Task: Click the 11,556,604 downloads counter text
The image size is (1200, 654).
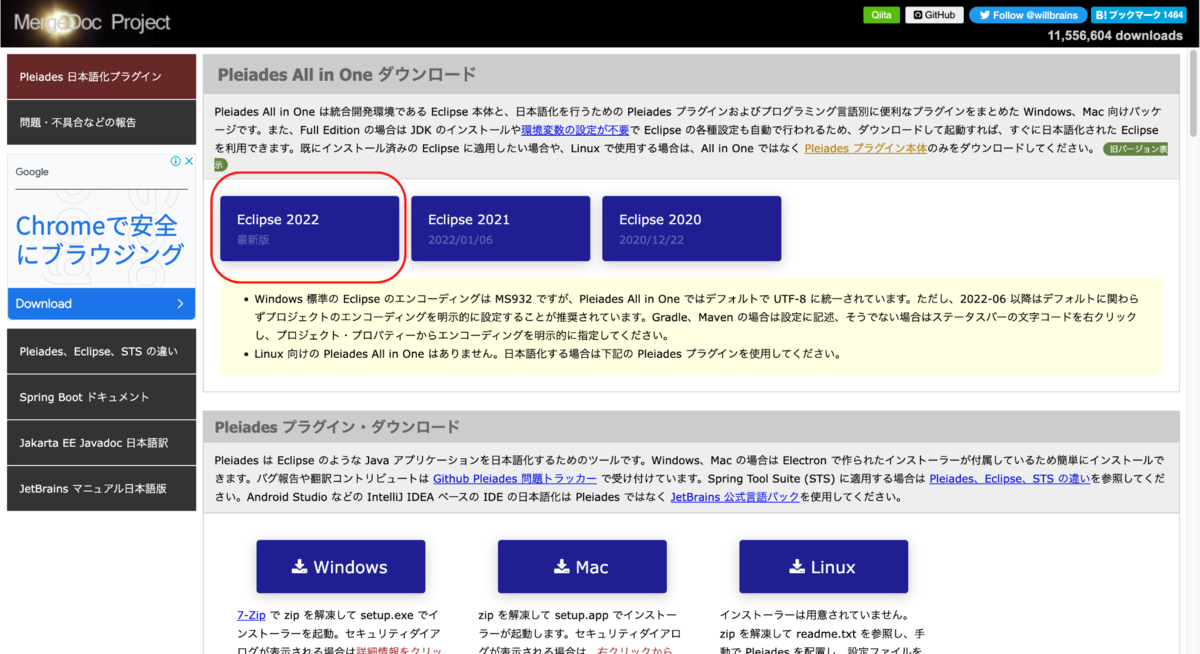Action: point(1115,35)
